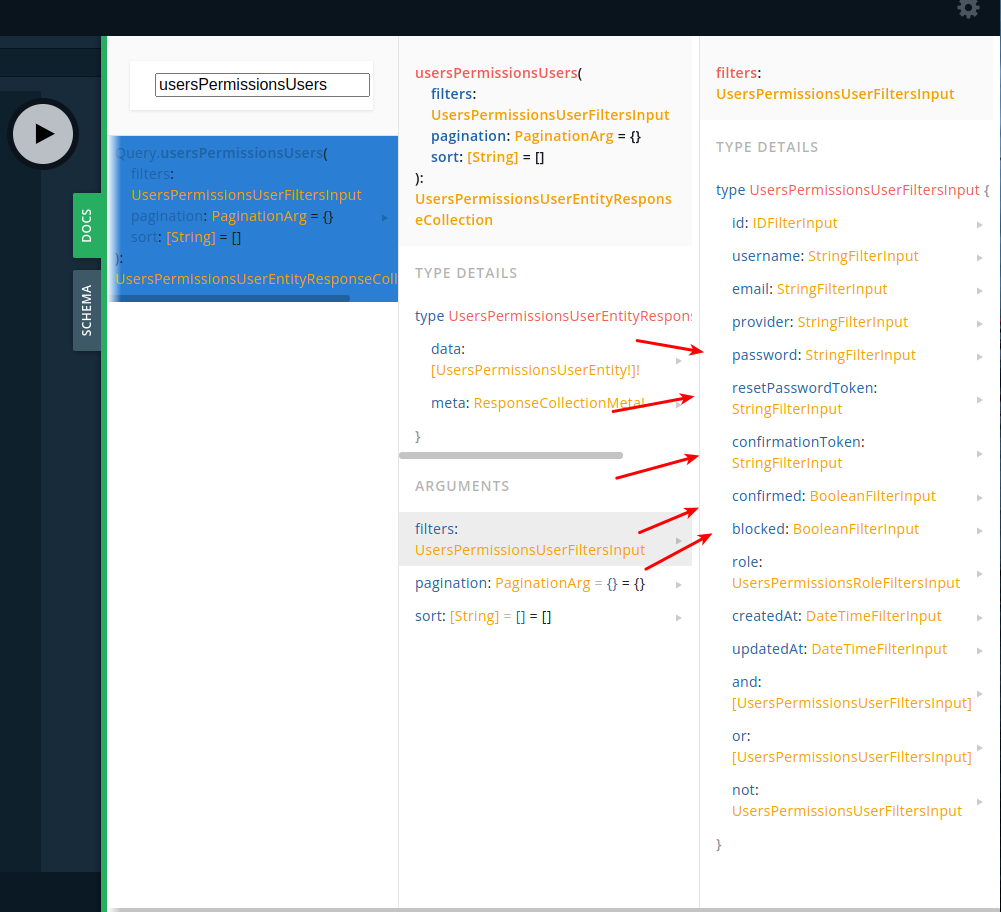Open the [UsersPermissionsUserEntity] data type link
The width and height of the screenshot is (1001, 912).
[531, 369]
